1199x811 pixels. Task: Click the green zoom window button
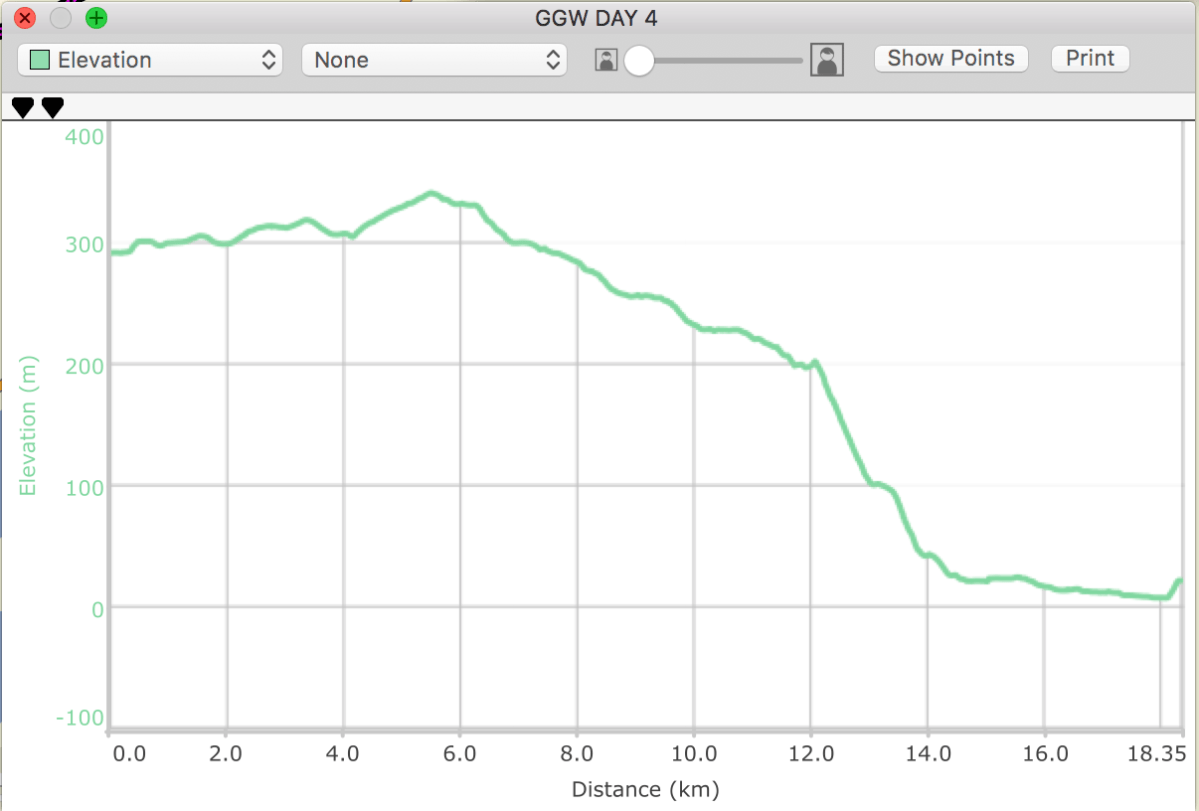click(96, 18)
